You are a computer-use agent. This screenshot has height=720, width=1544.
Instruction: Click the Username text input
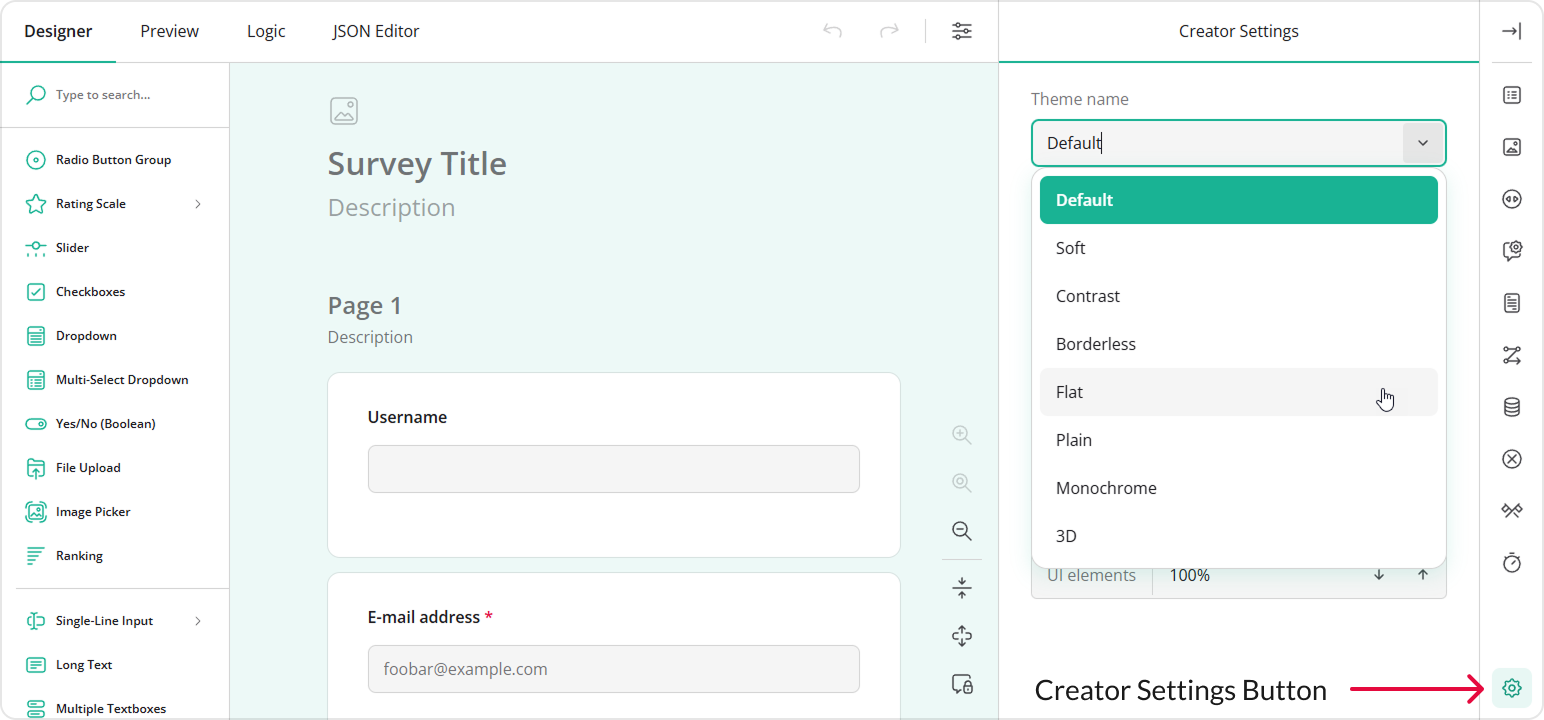pyautogui.click(x=614, y=469)
